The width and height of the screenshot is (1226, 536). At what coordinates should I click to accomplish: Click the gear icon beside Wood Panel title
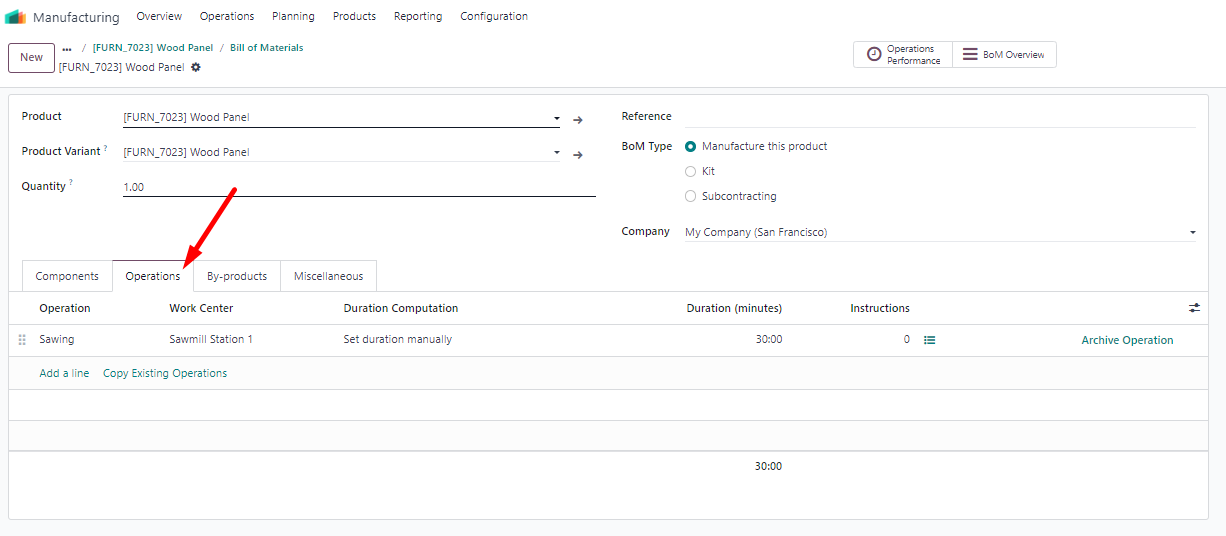tap(196, 67)
